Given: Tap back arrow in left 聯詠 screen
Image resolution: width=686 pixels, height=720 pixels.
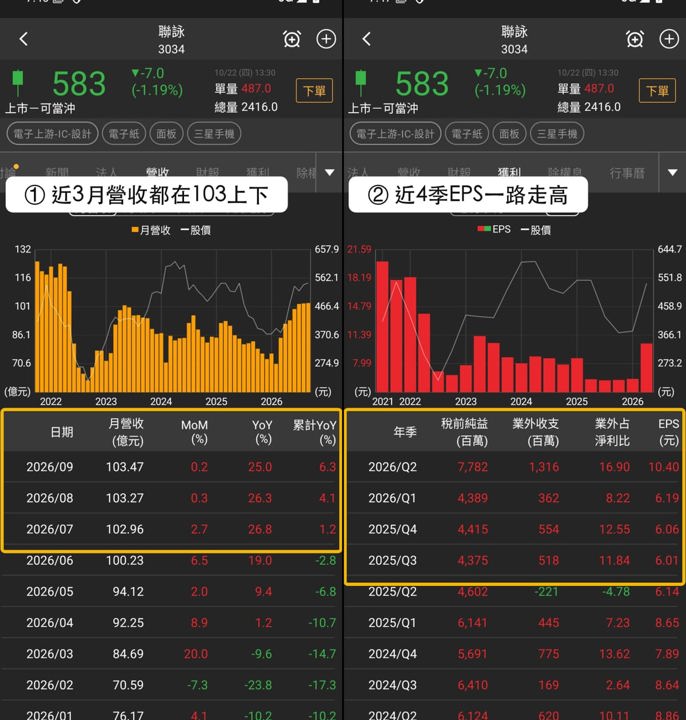Looking at the screenshot, I should click(24, 39).
